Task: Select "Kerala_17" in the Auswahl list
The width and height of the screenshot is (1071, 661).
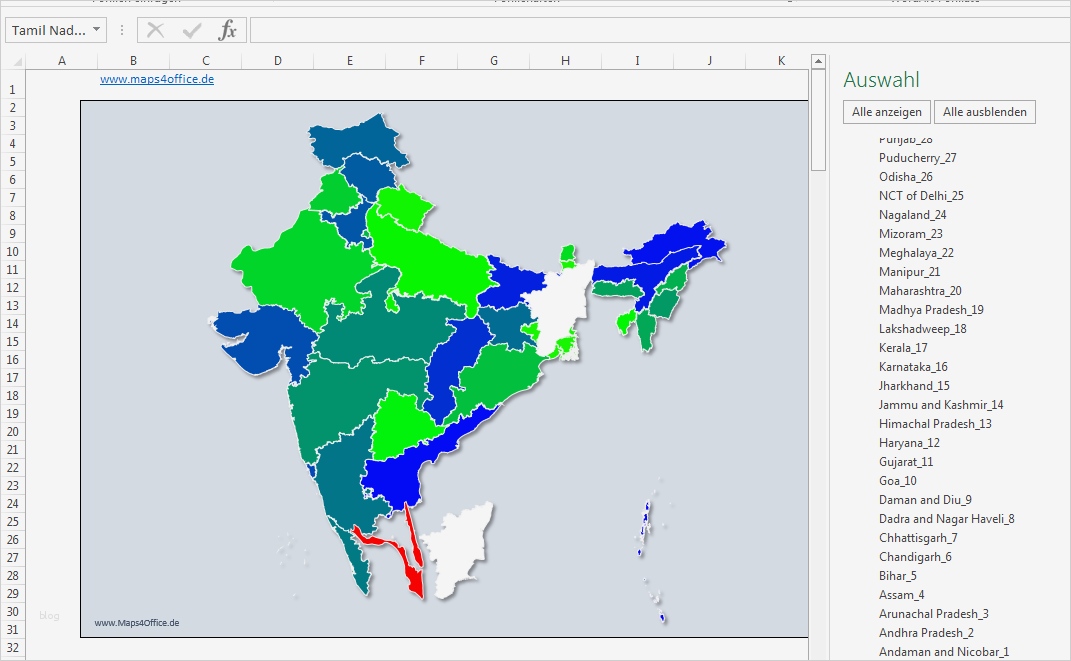Action: (x=902, y=347)
